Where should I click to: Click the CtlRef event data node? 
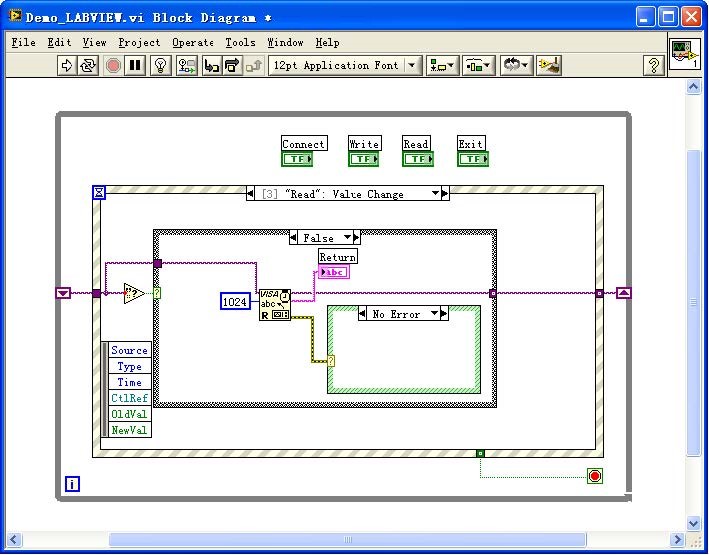coord(129,398)
